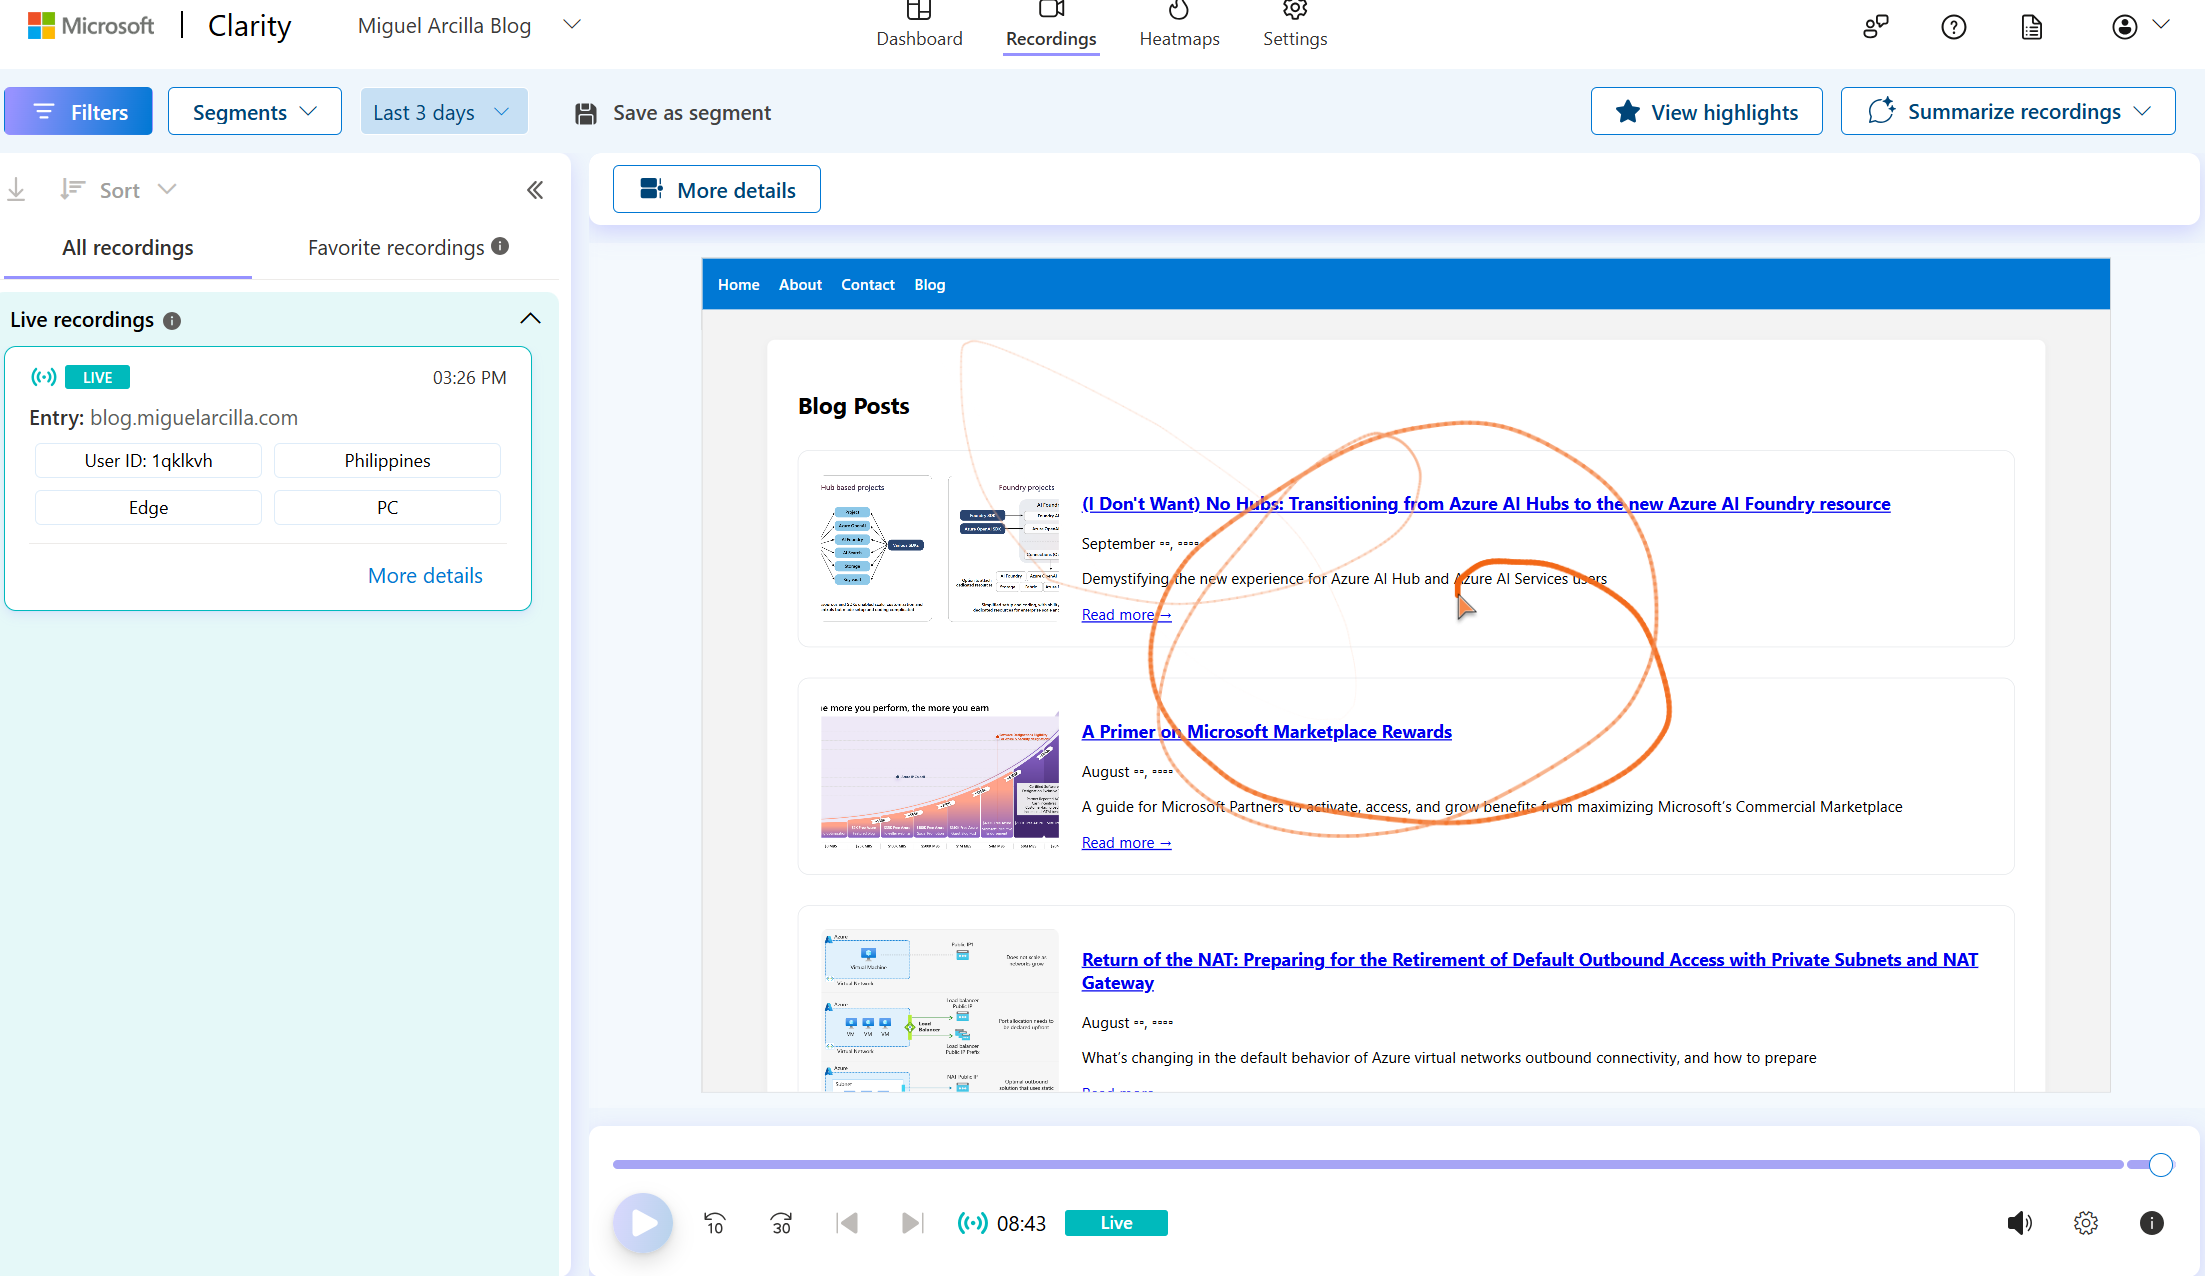This screenshot has height=1276, width=2205.
Task: Click the Live button in player
Action: point(1116,1222)
